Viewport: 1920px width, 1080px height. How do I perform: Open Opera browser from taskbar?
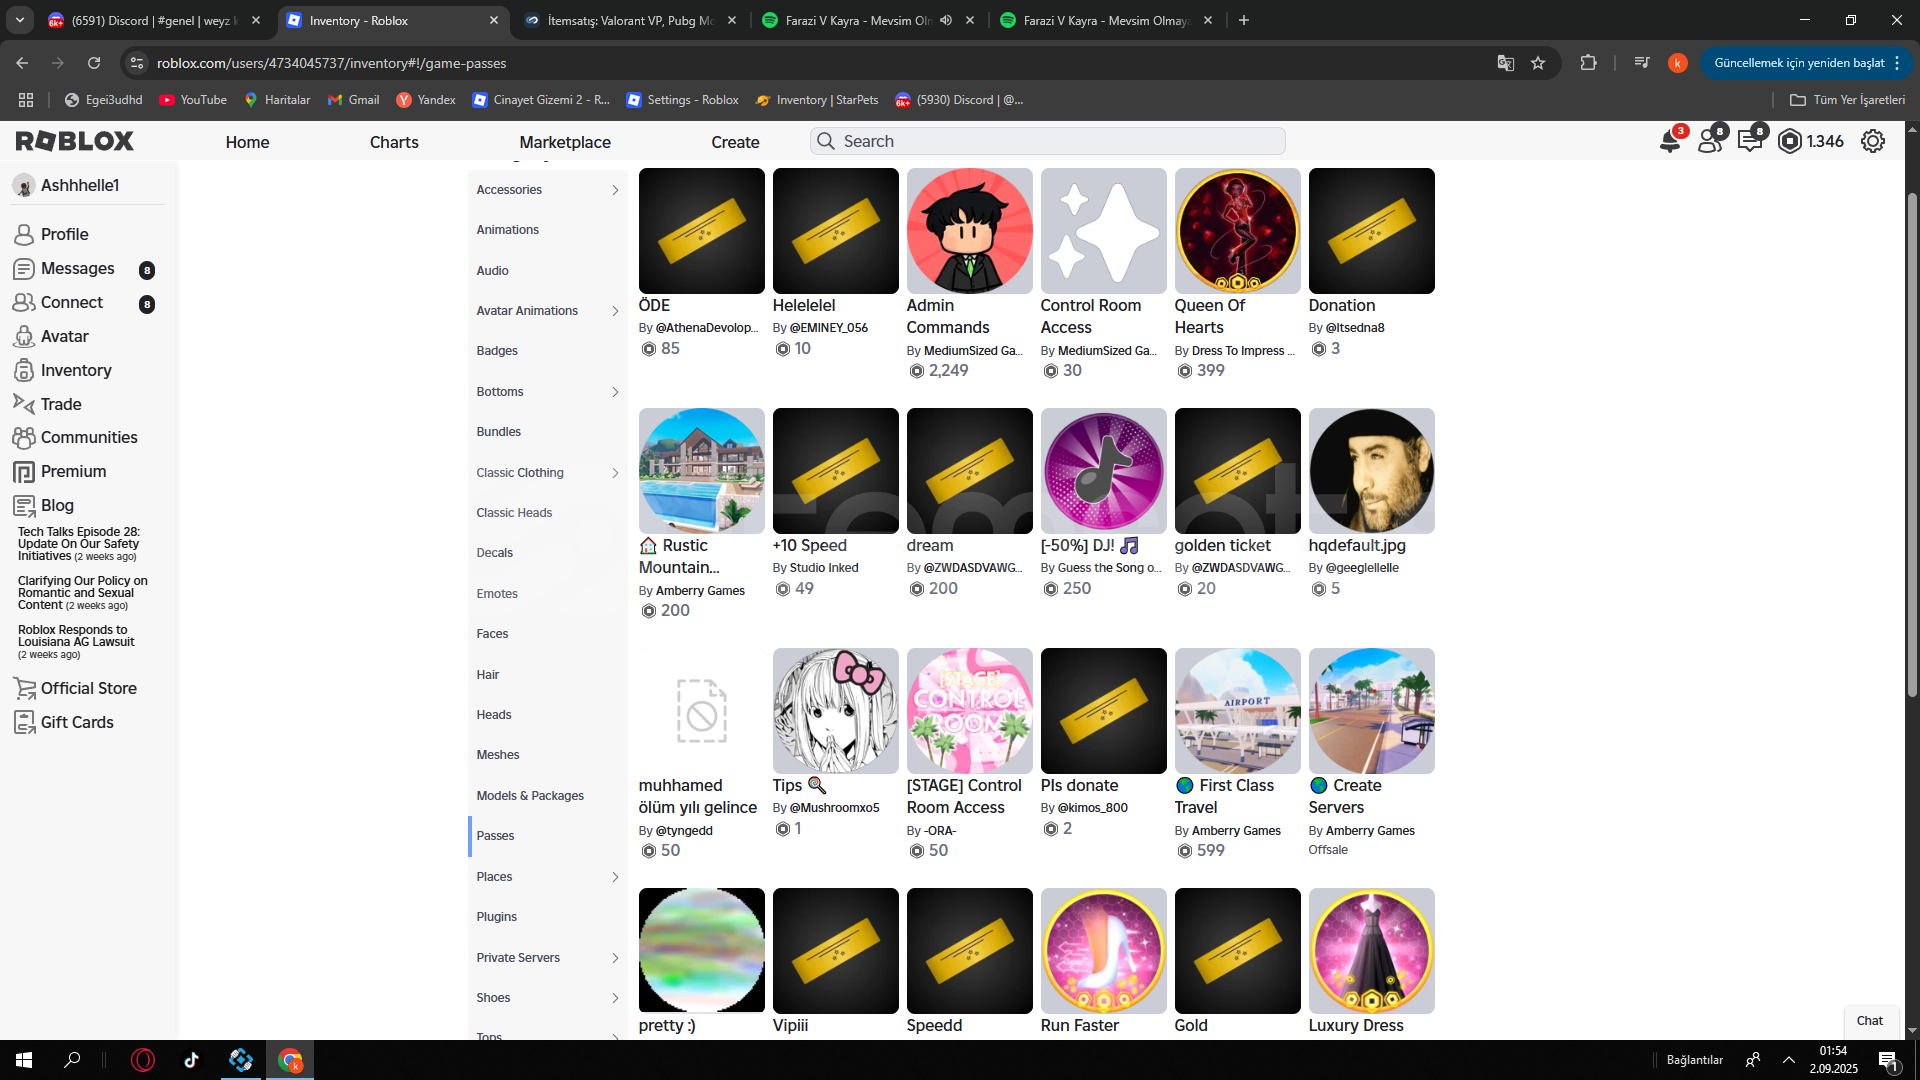tap(143, 1060)
